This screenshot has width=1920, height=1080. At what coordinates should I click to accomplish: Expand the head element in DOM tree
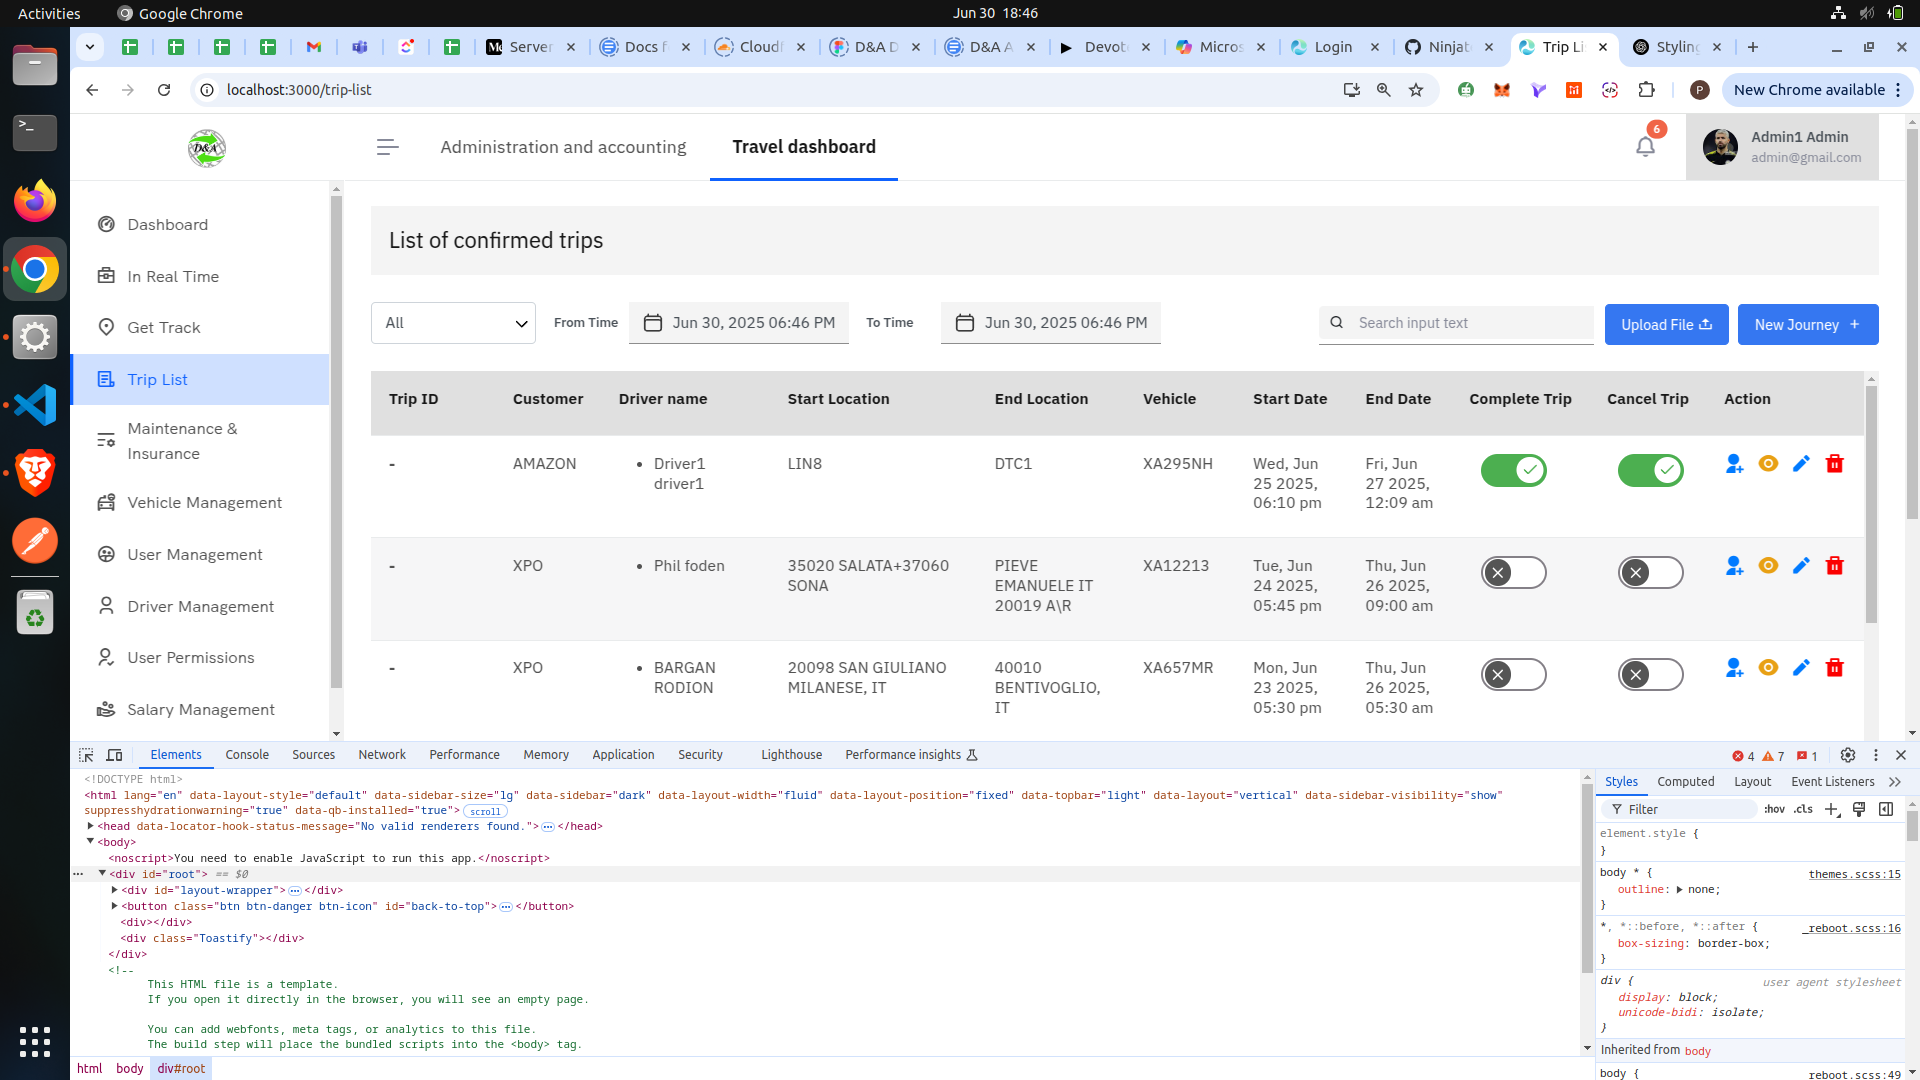click(91, 826)
